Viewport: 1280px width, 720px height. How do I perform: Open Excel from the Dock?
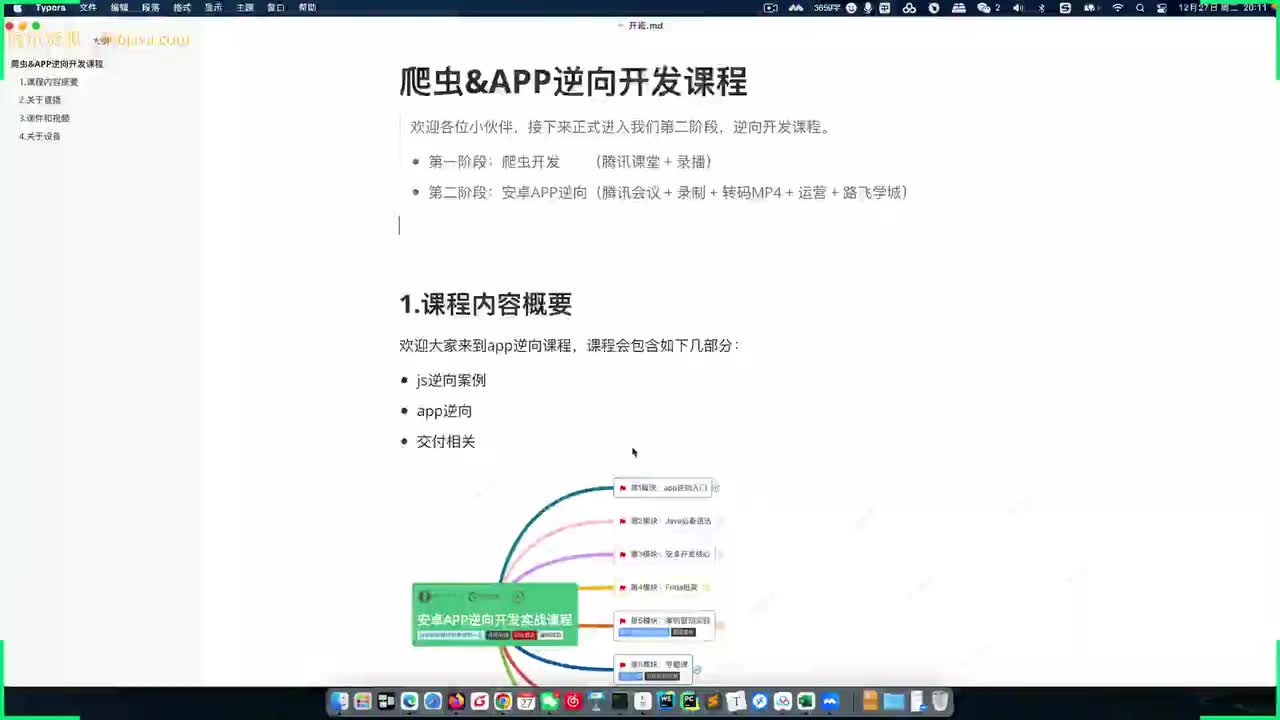[x=806, y=702]
